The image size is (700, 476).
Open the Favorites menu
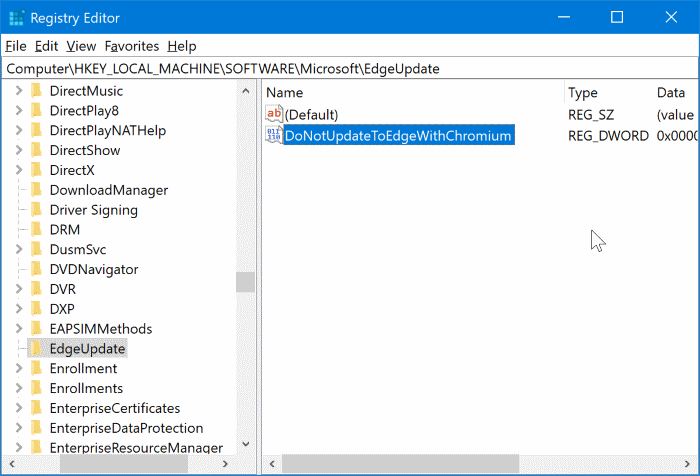point(132,46)
